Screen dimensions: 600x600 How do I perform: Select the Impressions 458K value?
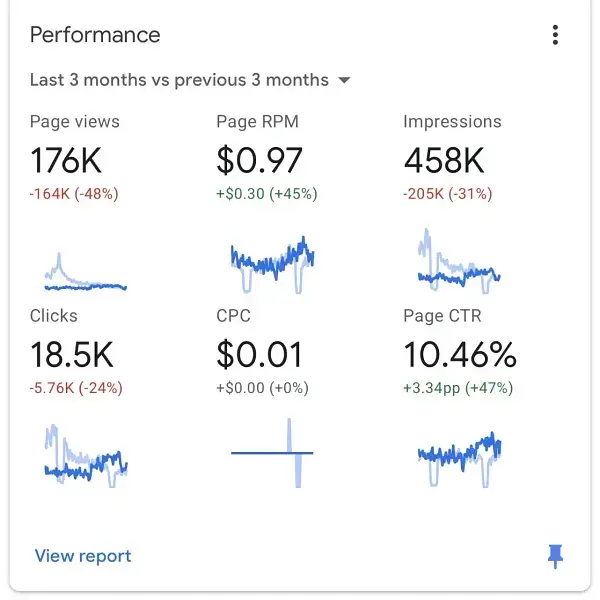pos(445,160)
